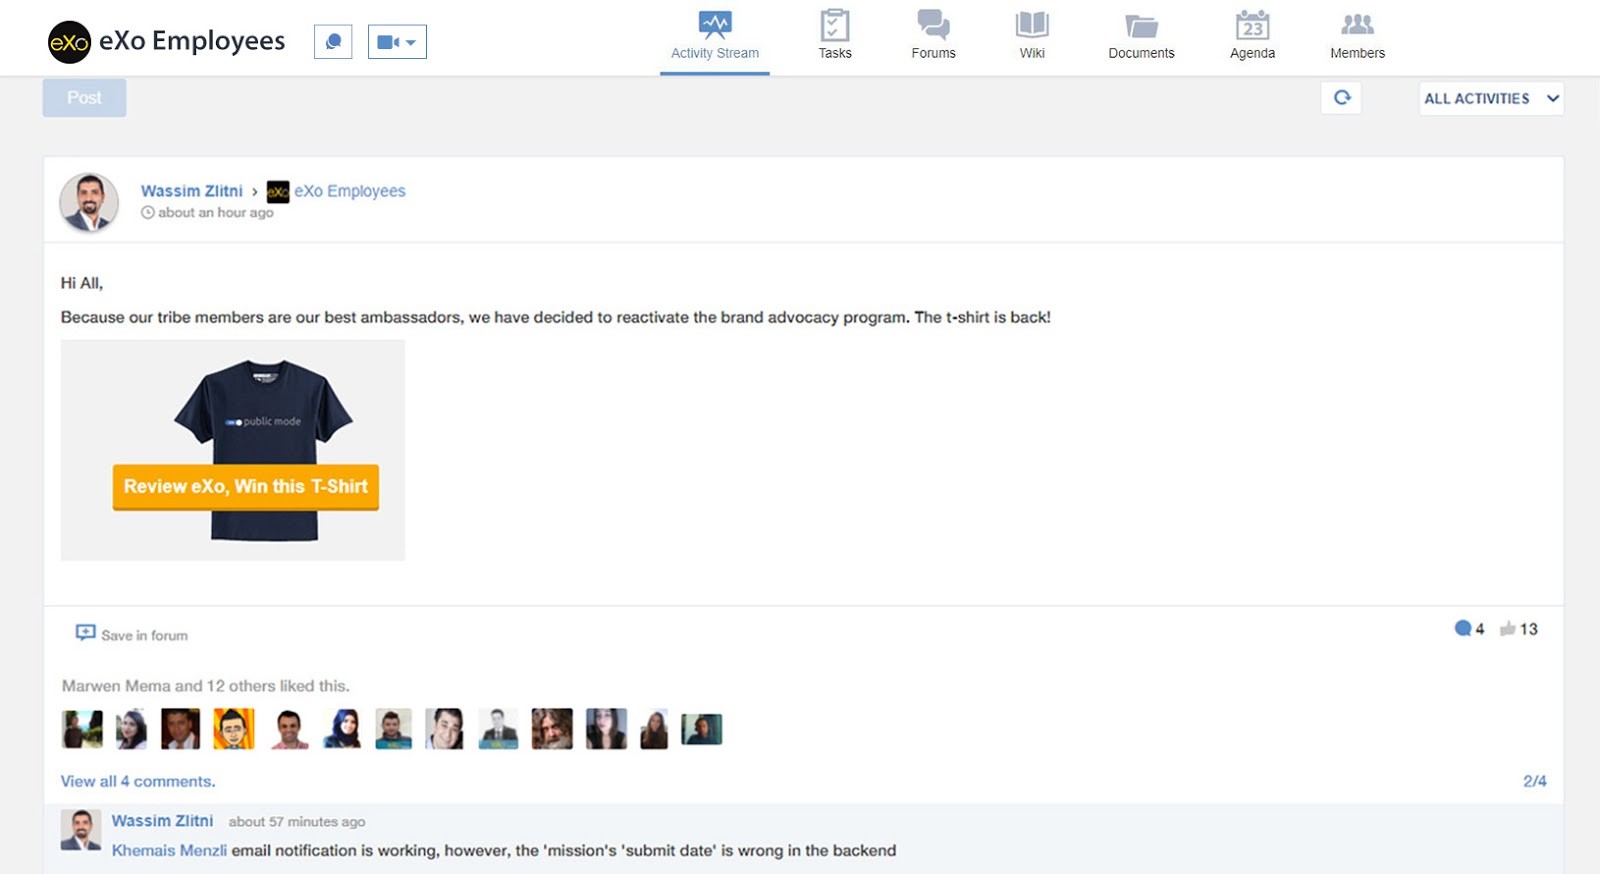Click Review eXo, Win this T-Shirt banner
1600x874 pixels.
tap(246, 487)
